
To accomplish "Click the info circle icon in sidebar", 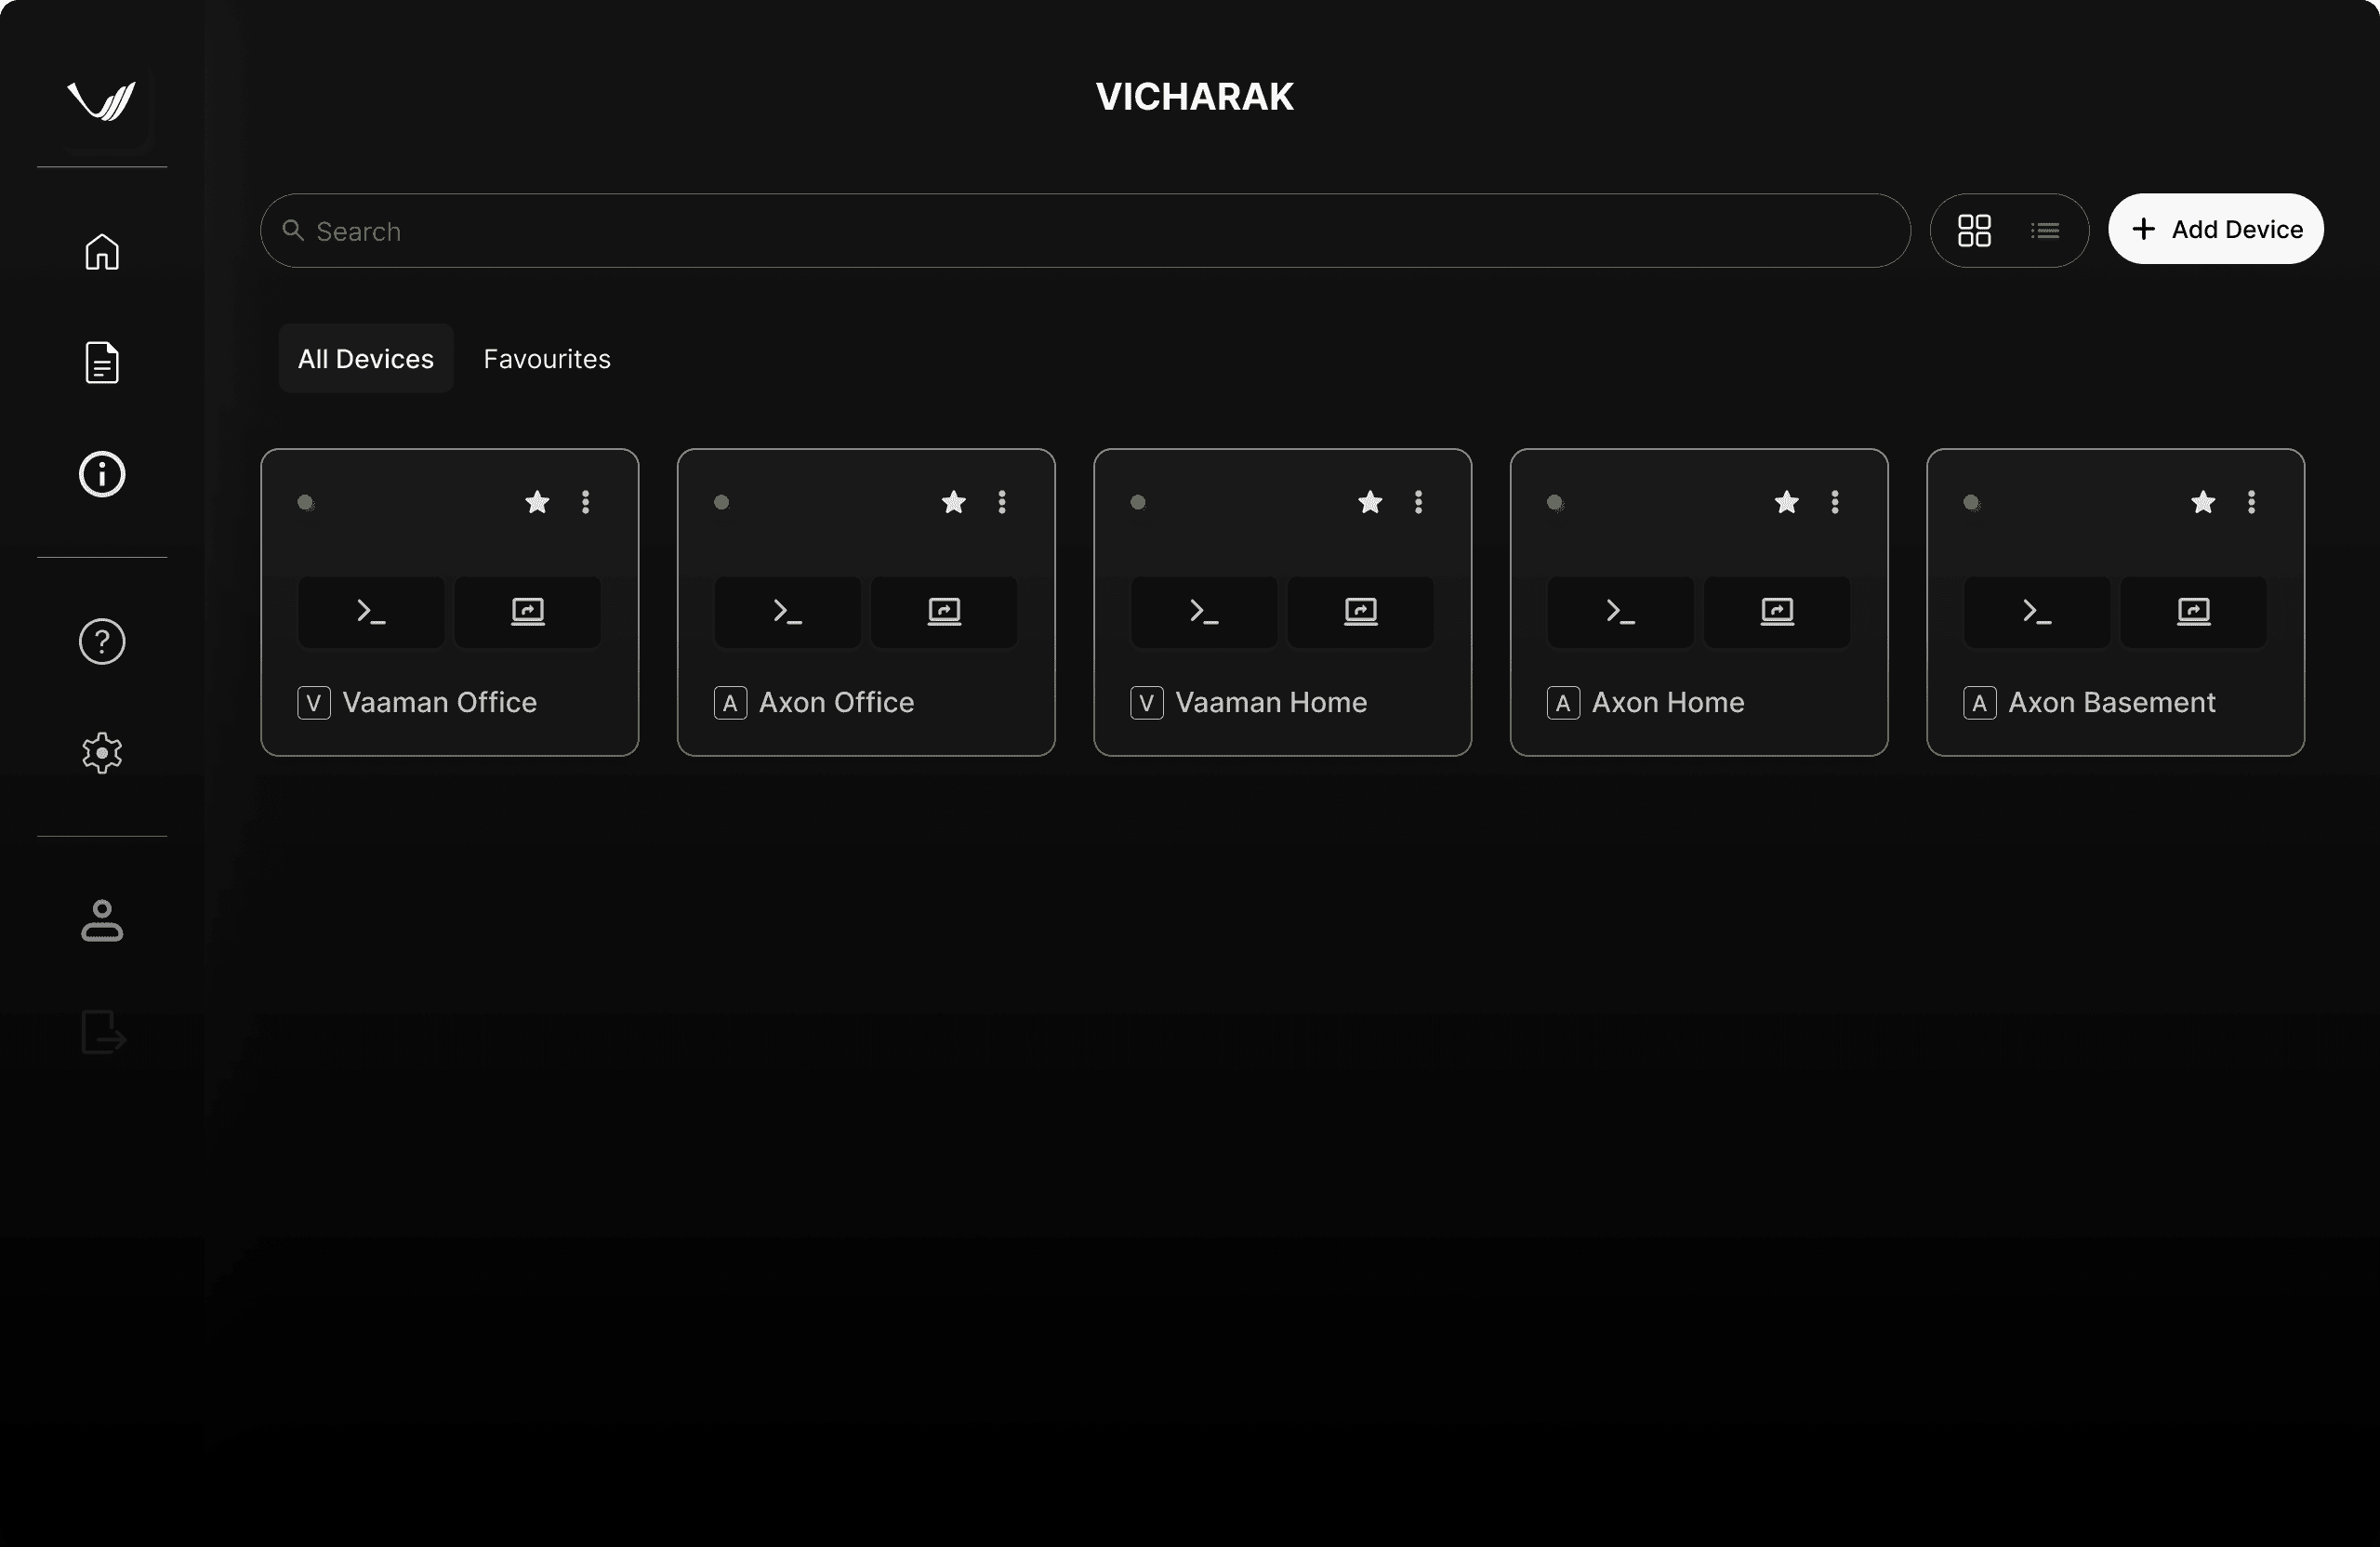I will click(102, 474).
